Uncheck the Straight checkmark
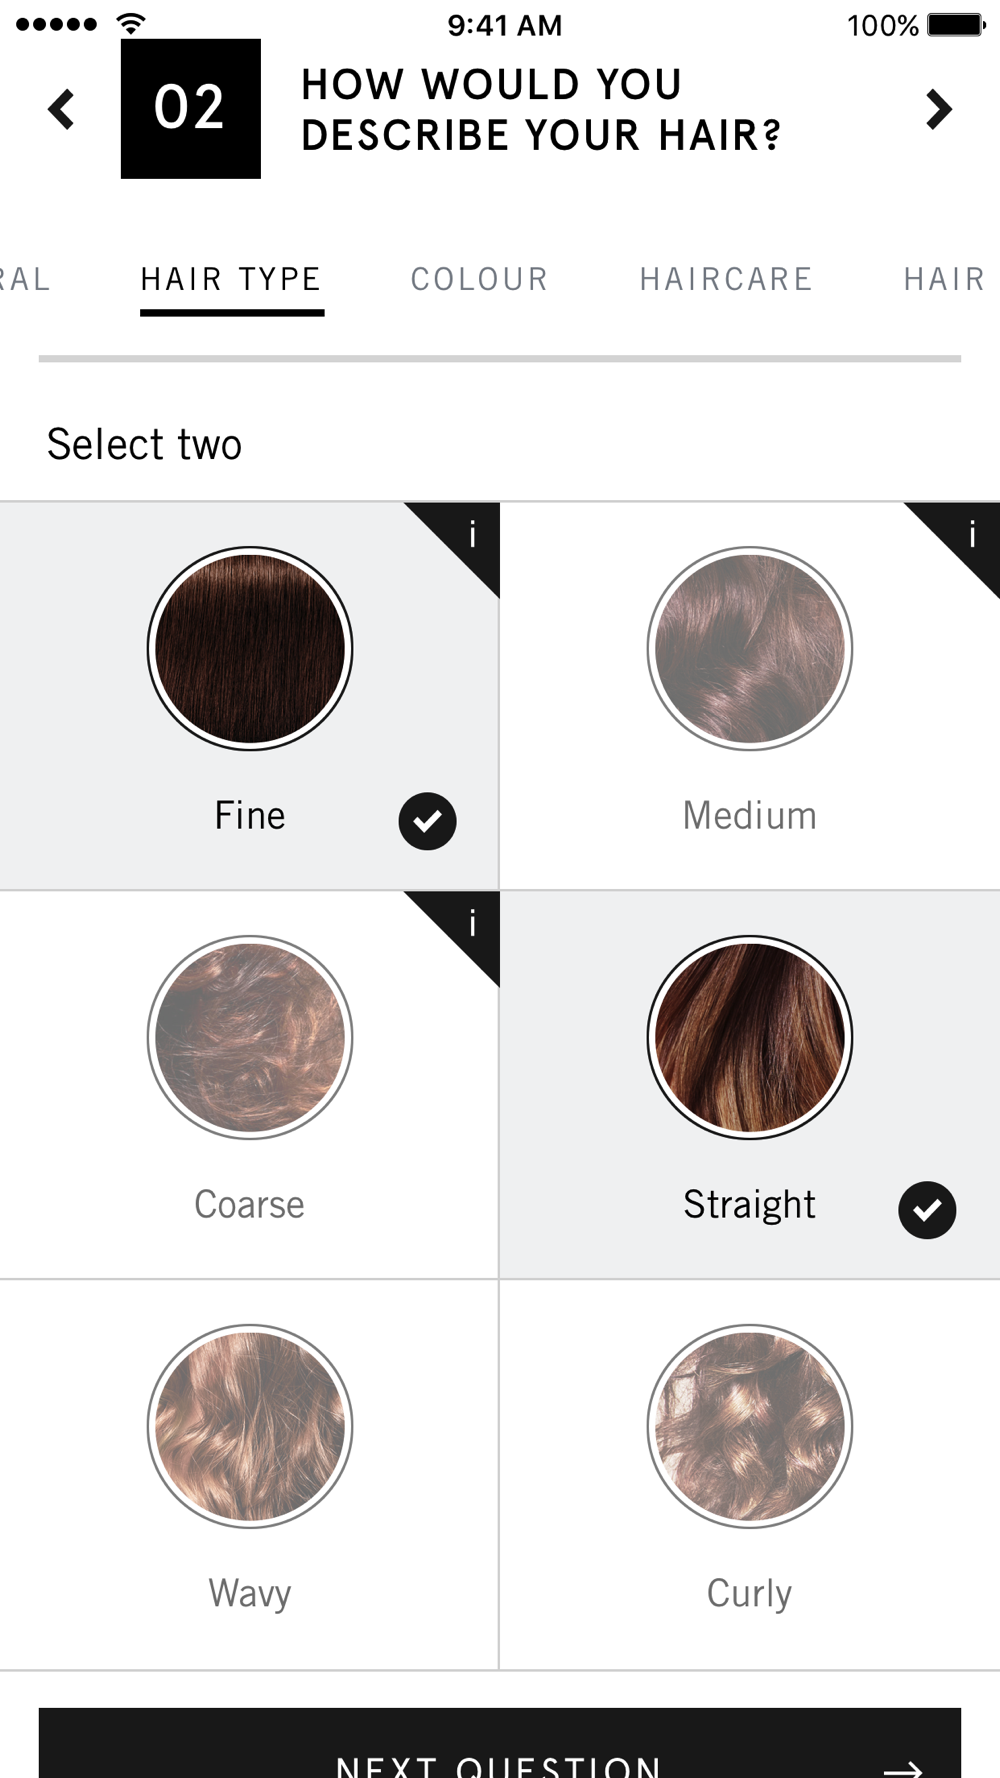The width and height of the screenshot is (1000, 1778). pyautogui.click(x=927, y=1210)
